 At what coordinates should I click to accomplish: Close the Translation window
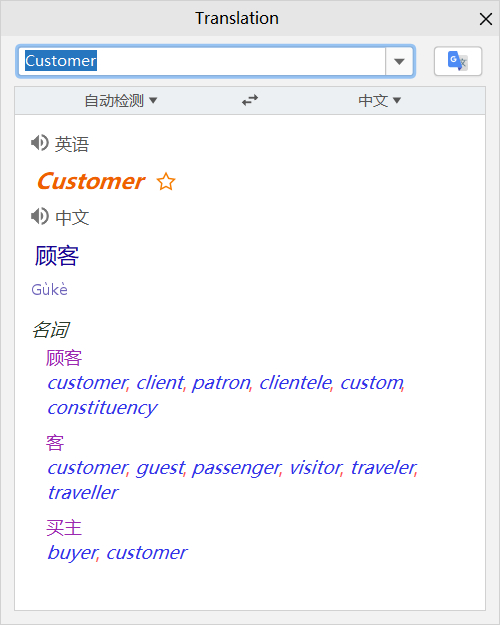pos(486,19)
